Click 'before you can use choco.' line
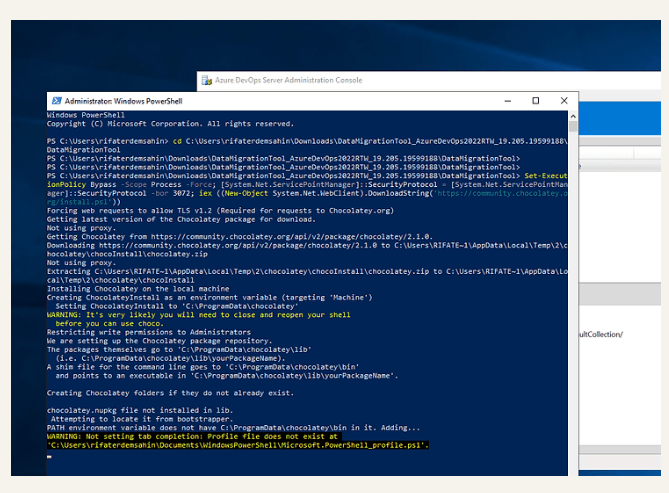The width and height of the screenshot is (669, 493). pos(110,324)
